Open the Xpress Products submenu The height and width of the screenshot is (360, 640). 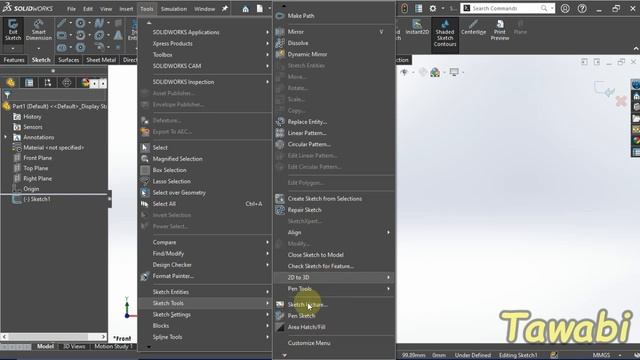(205, 43)
